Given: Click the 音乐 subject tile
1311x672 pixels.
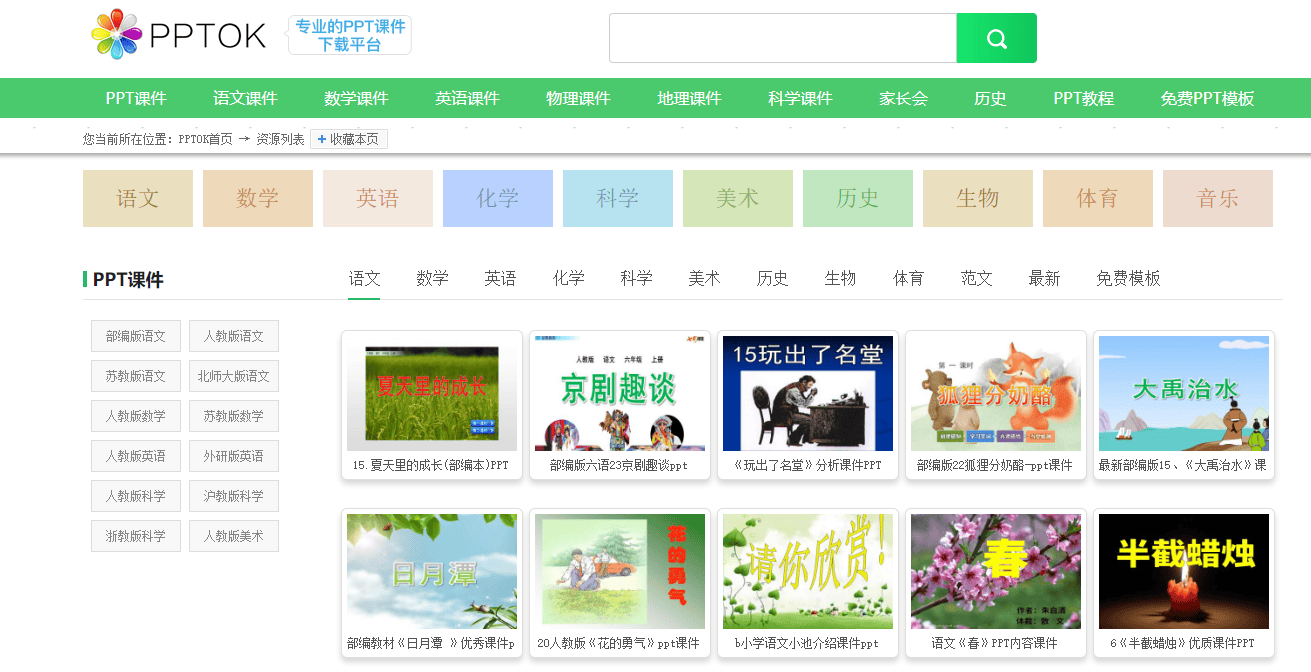Looking at the screenshot, I should coord(1217,198).
